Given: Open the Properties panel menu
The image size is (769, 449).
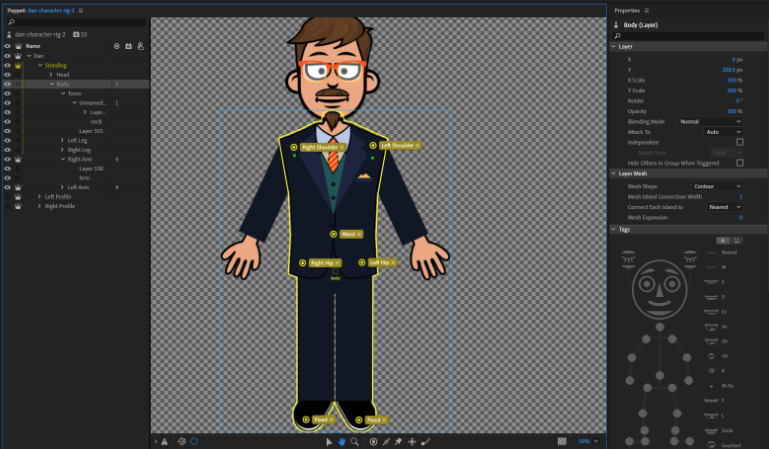Looking at the screenshot, I should pos(646,9).
